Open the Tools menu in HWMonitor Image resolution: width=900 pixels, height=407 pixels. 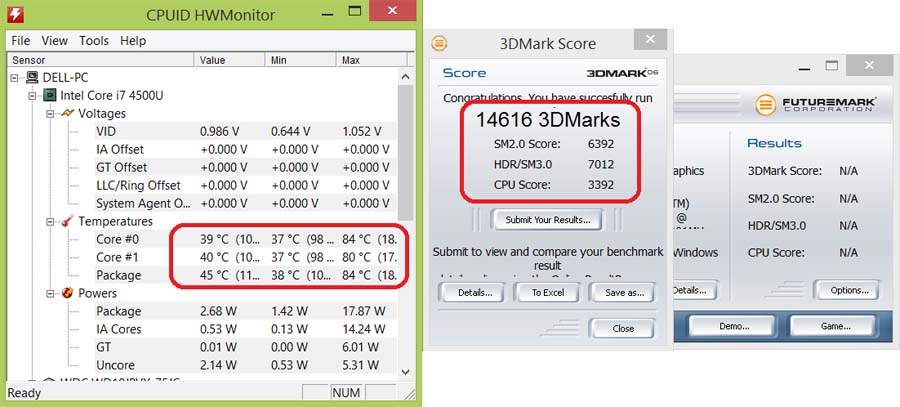(94, 41)
